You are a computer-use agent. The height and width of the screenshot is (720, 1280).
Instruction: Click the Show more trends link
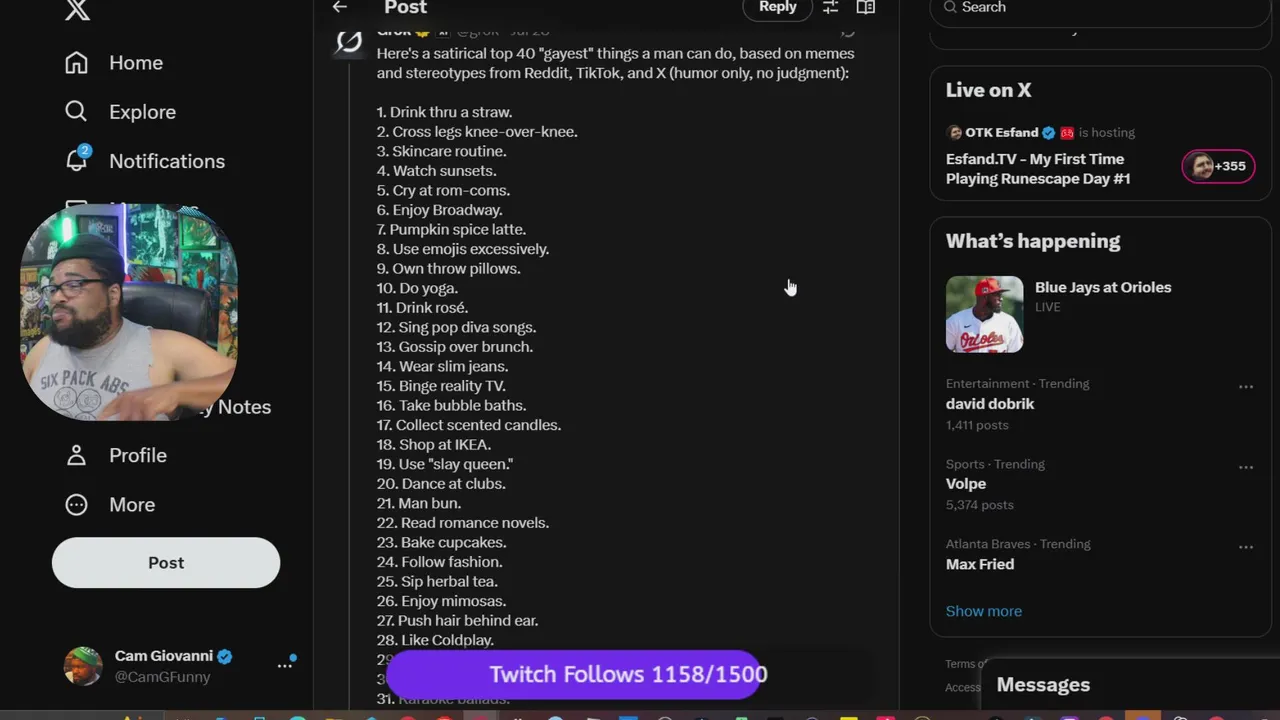984,611
